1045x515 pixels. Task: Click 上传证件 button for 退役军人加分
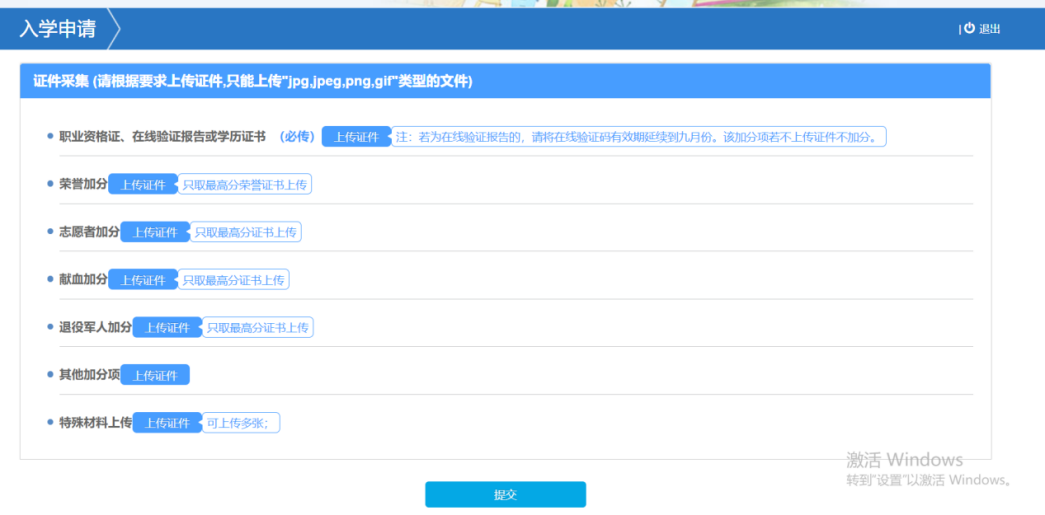pos(166,327)
